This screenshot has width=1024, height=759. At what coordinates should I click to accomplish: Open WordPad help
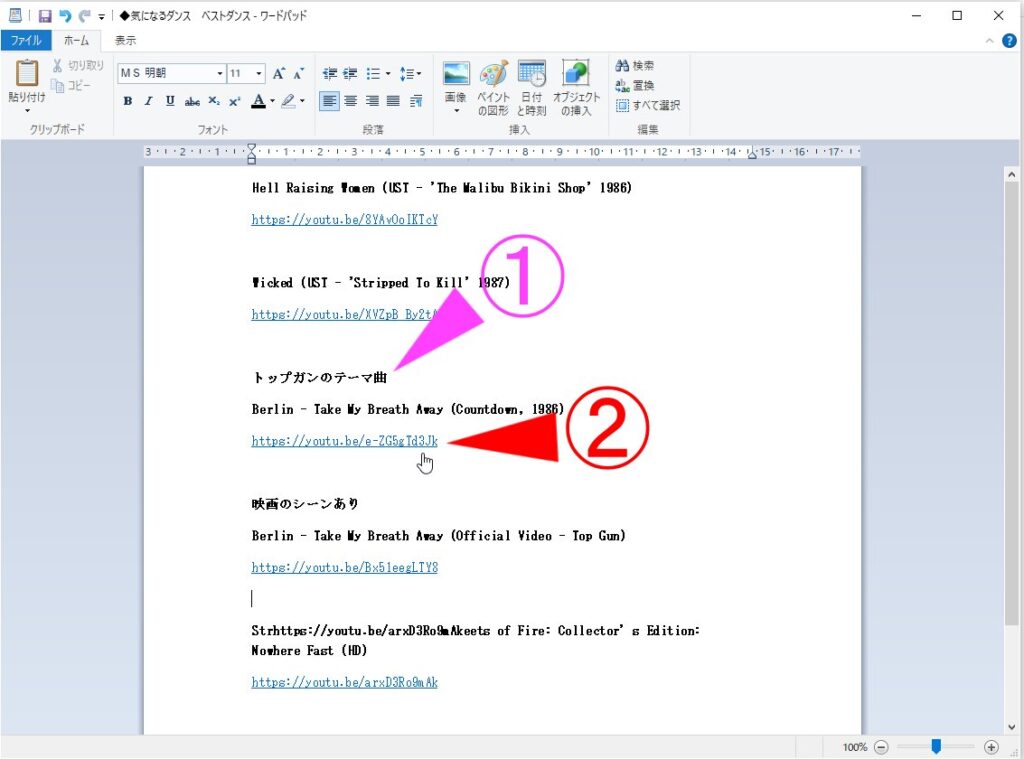point(1009,40)
